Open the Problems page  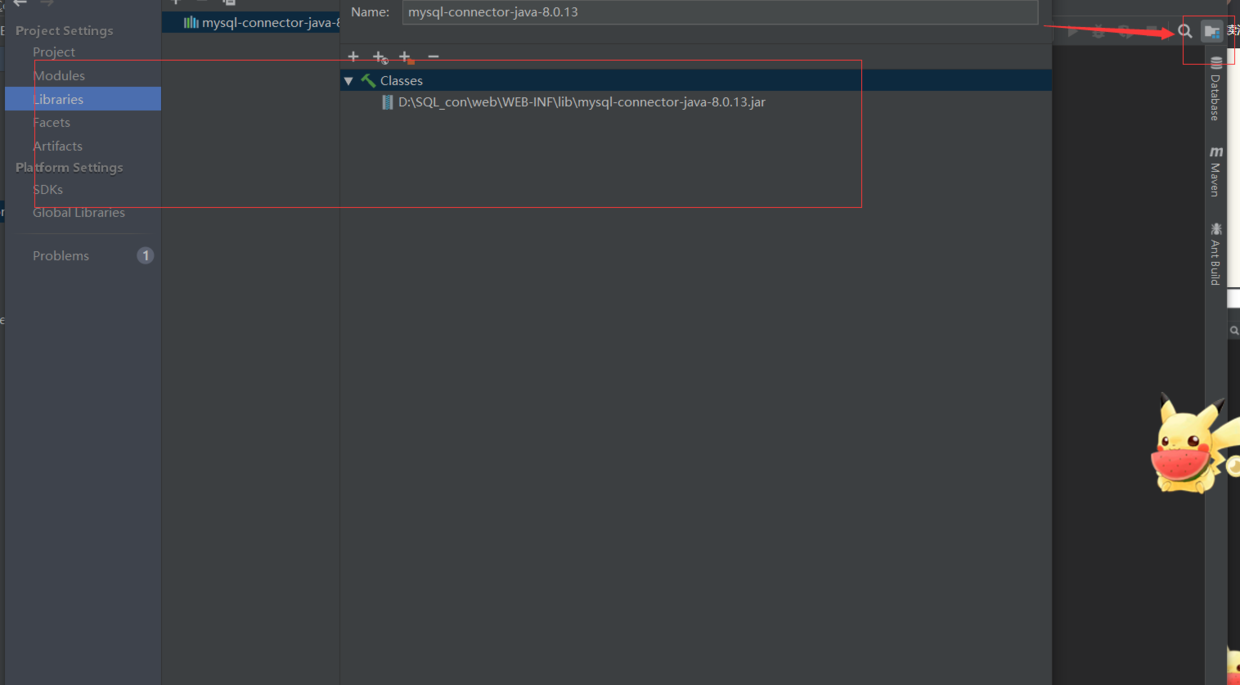point(61,256)
